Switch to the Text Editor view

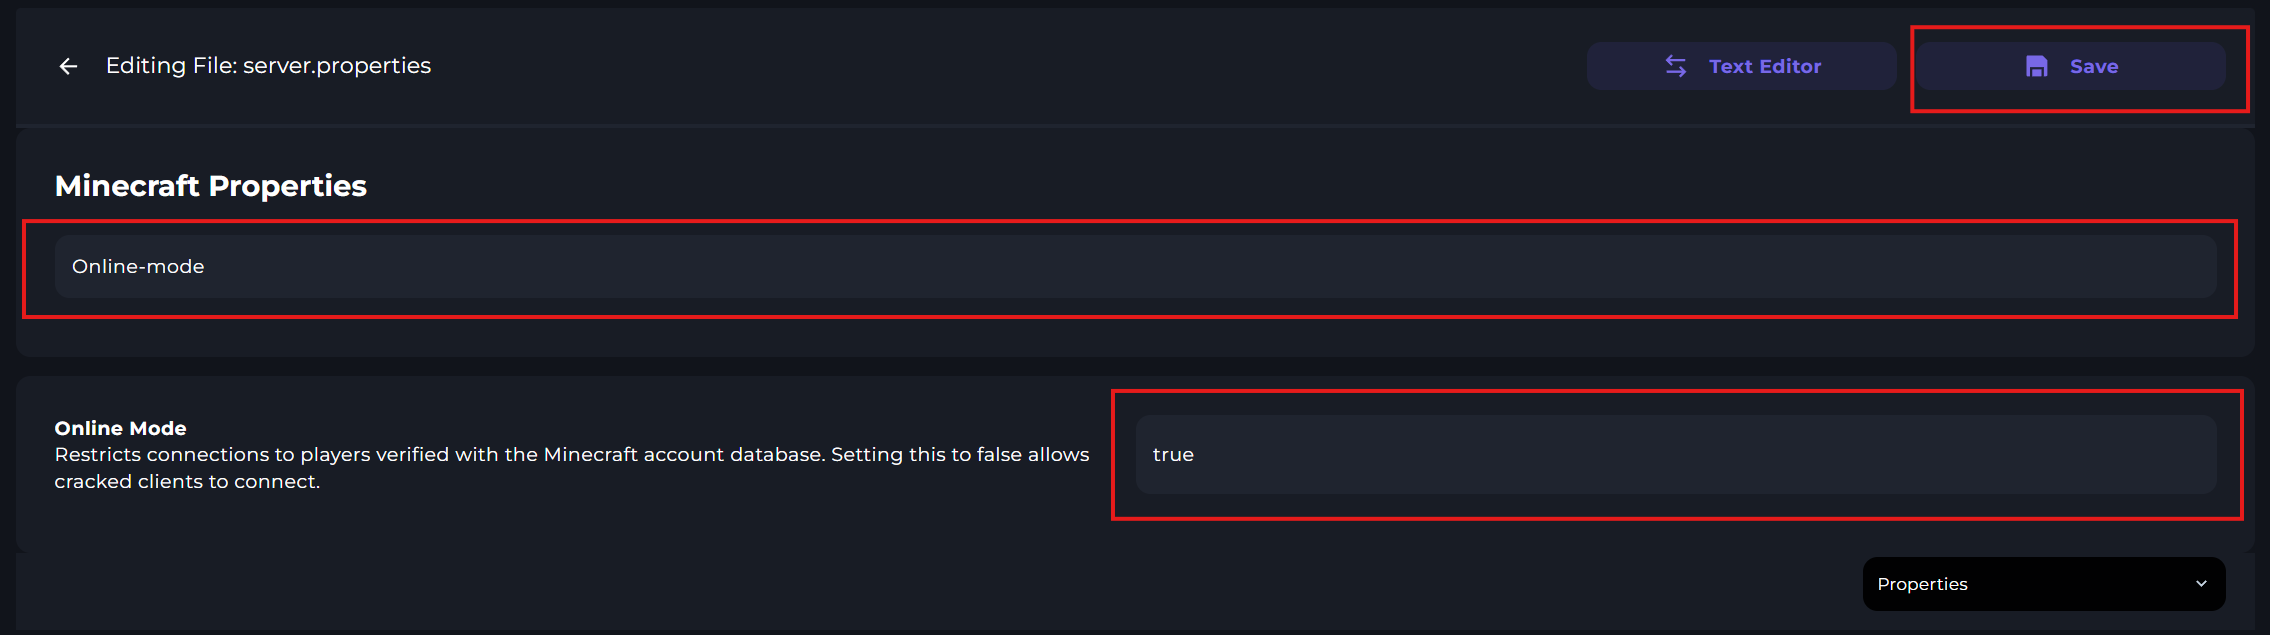click(1741, 66)
